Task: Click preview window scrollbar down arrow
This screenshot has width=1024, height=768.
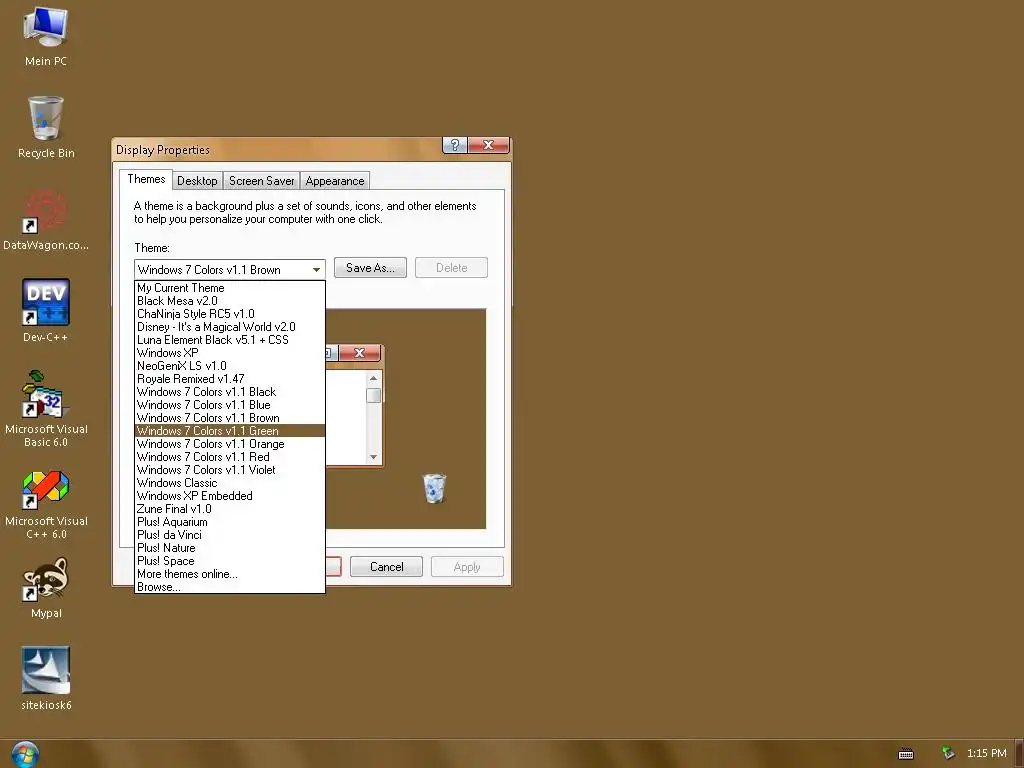Action: tap(374, 457)
